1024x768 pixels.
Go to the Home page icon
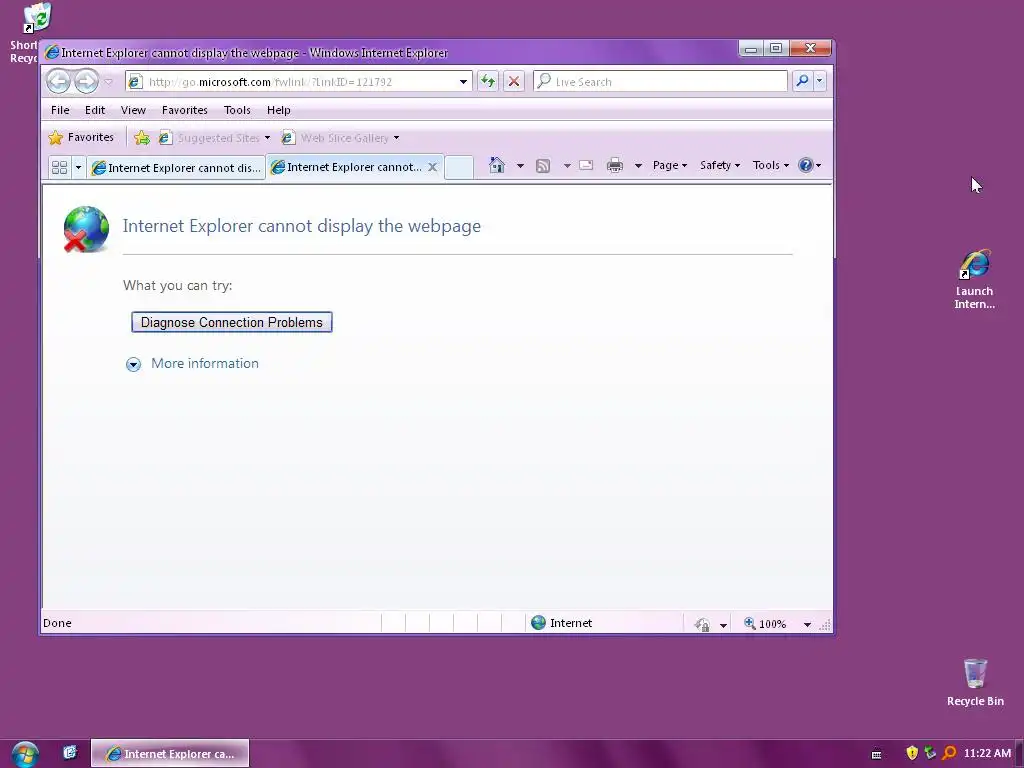(x=497, y=165)
